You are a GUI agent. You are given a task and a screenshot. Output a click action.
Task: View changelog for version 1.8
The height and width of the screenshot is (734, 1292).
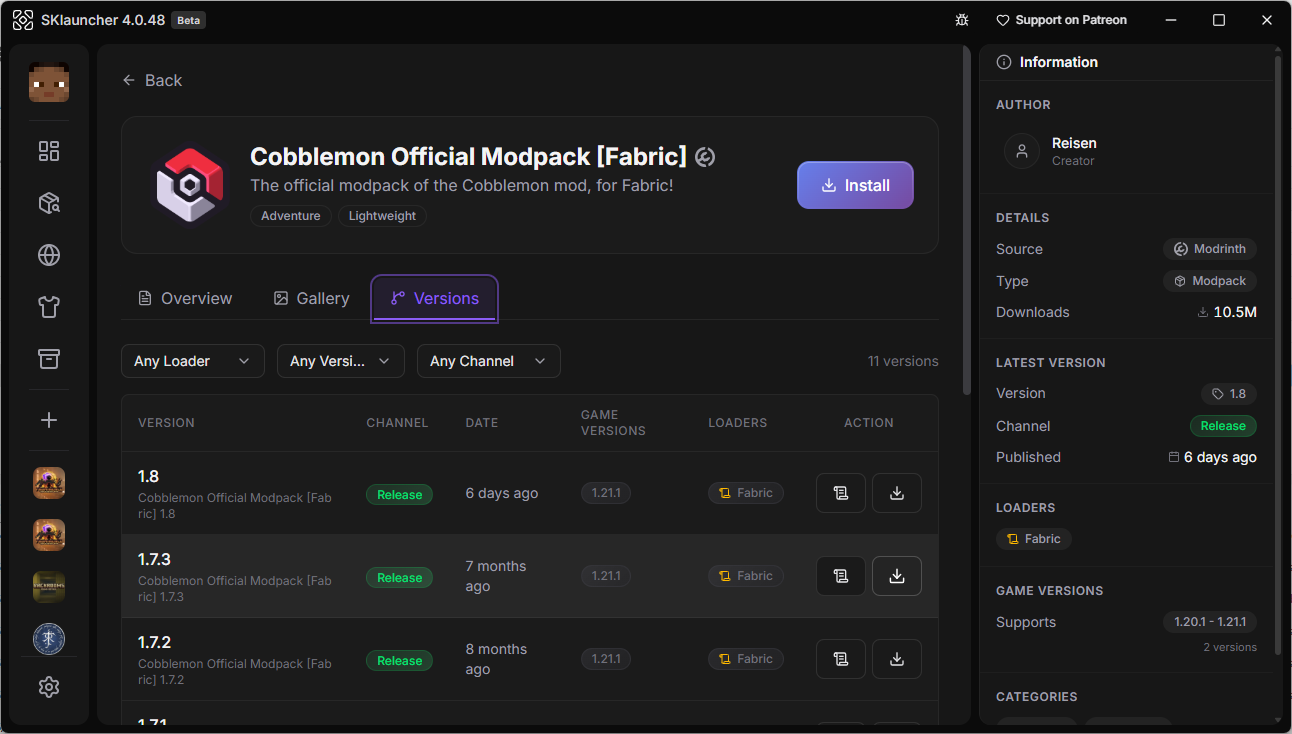[x=841, y=493]
